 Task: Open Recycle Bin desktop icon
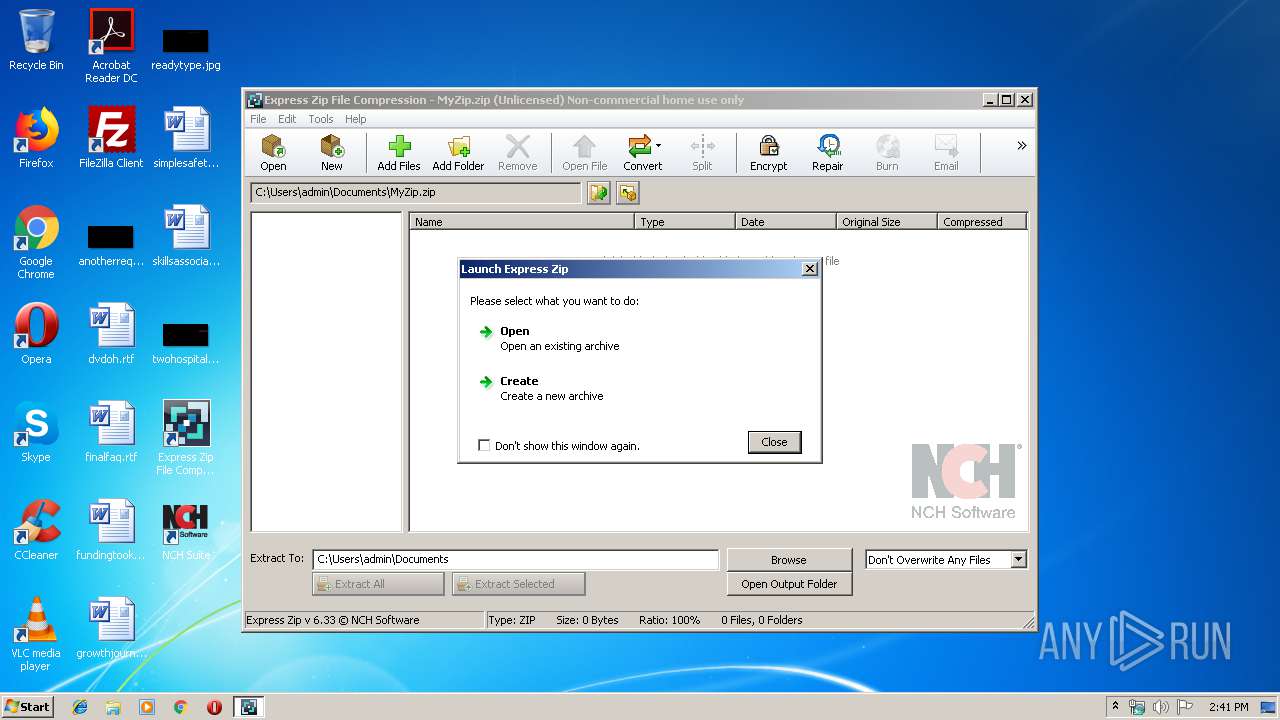coord(36,40)
